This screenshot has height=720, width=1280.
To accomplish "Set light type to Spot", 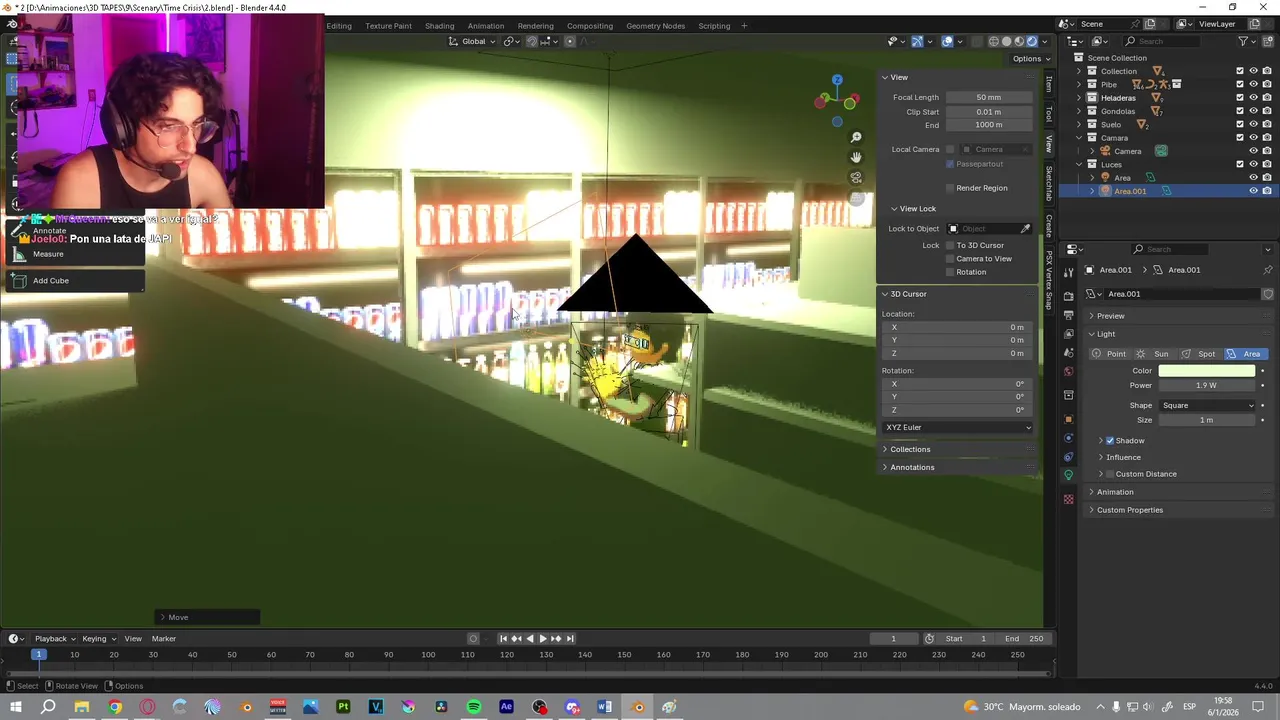I will (x=1199, y=354).
